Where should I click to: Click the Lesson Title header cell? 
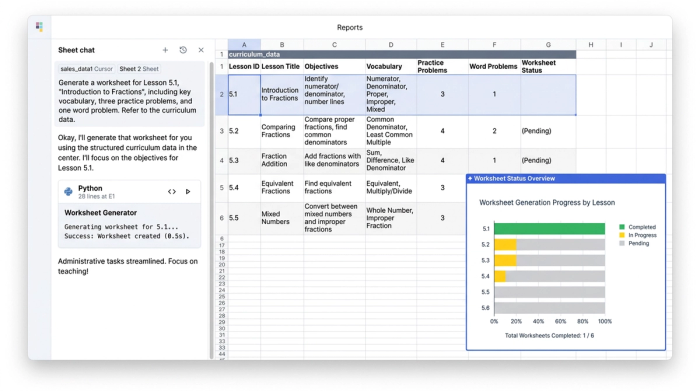[x=282, y=67]
